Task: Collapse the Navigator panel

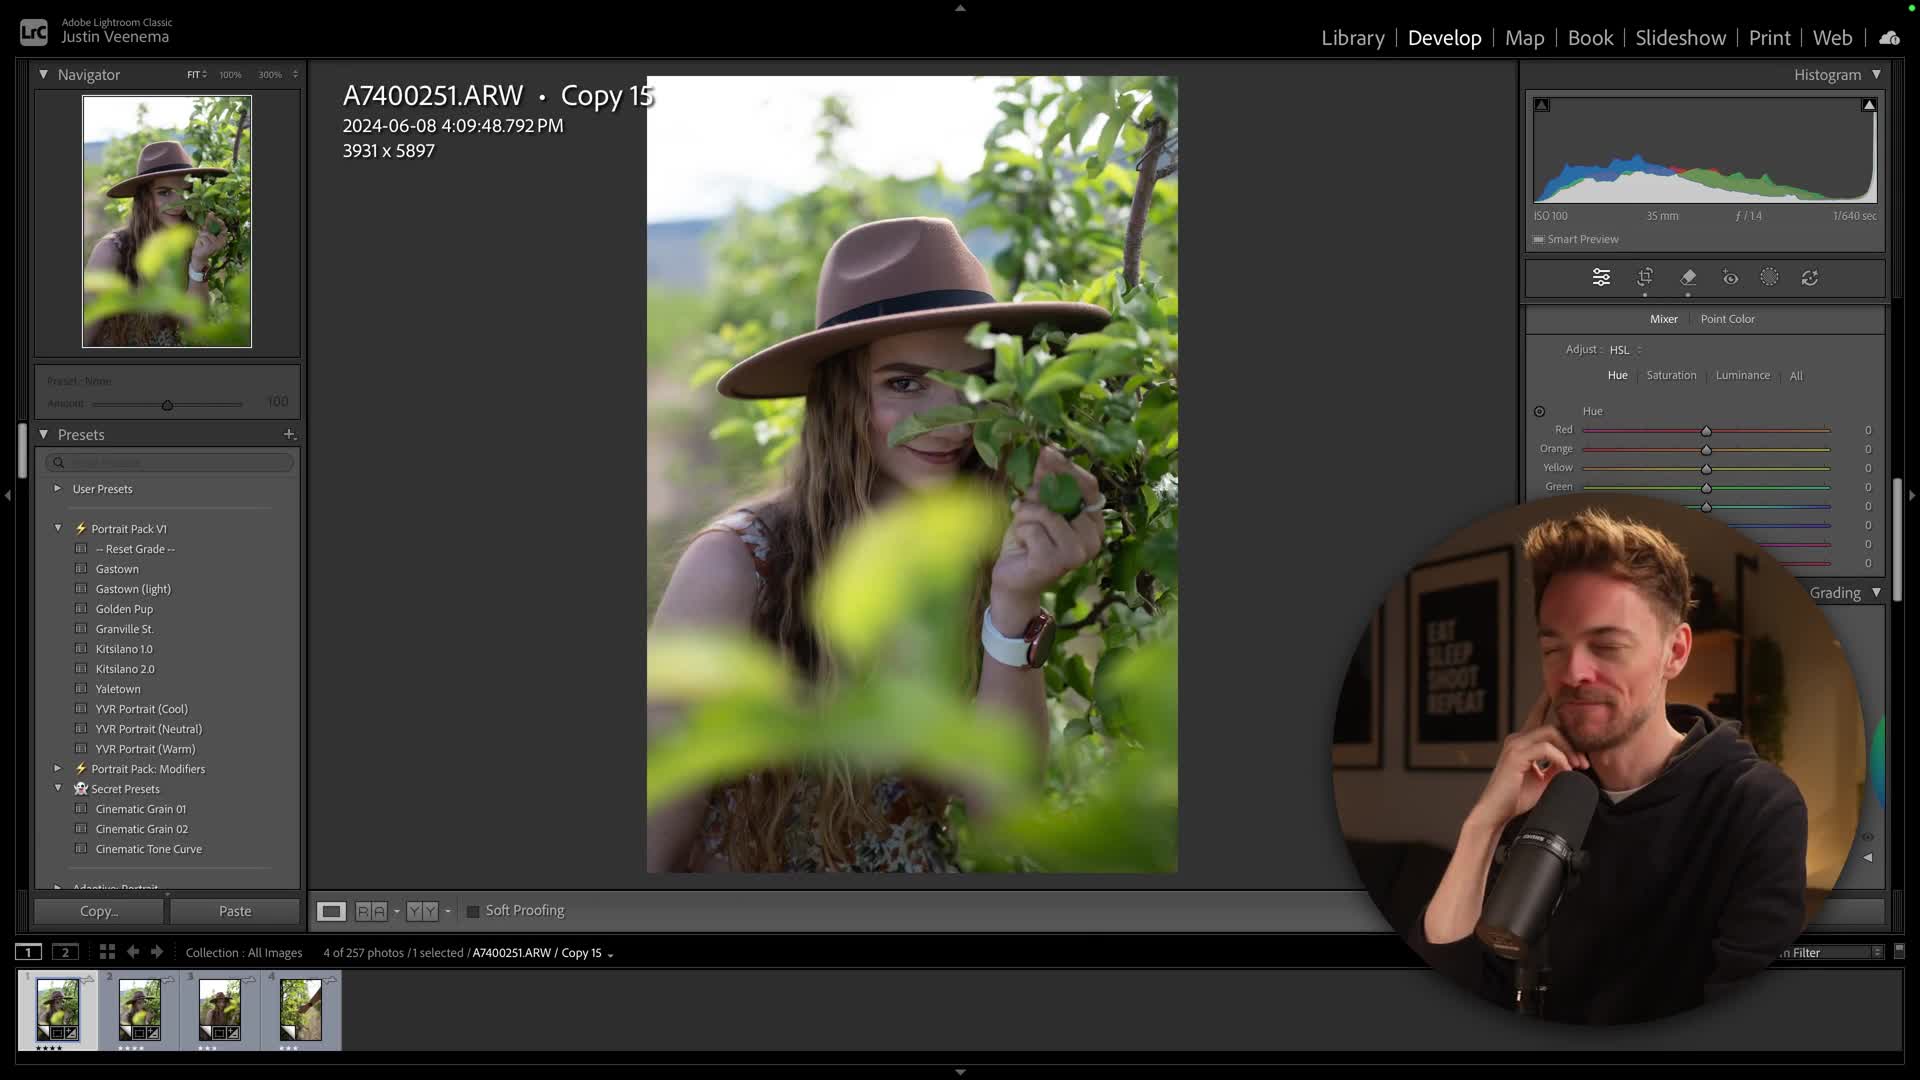Action: pyautogui.click(x=44, y=74)
